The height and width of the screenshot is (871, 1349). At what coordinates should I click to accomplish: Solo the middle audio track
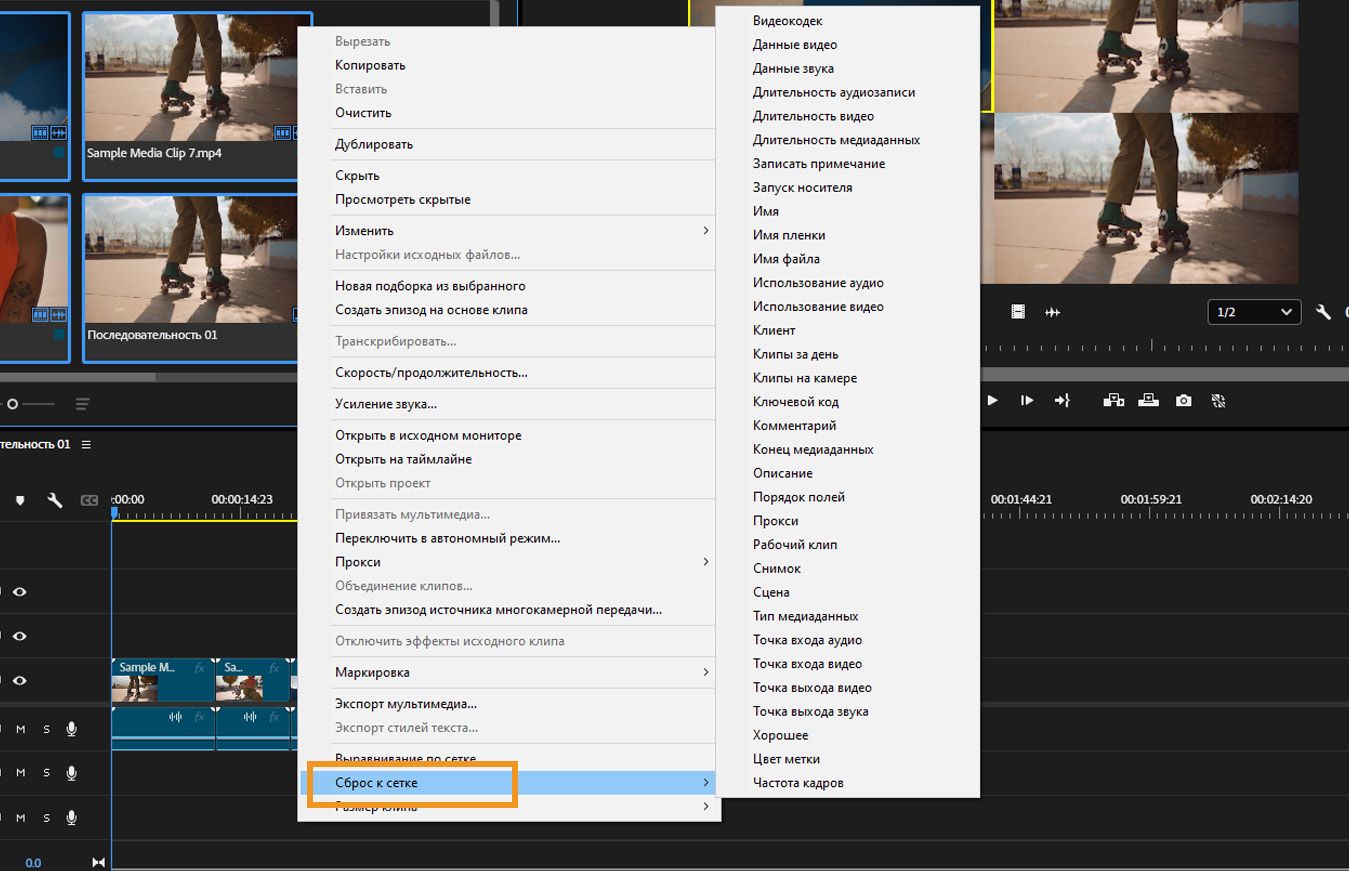[x=46, y=773]
